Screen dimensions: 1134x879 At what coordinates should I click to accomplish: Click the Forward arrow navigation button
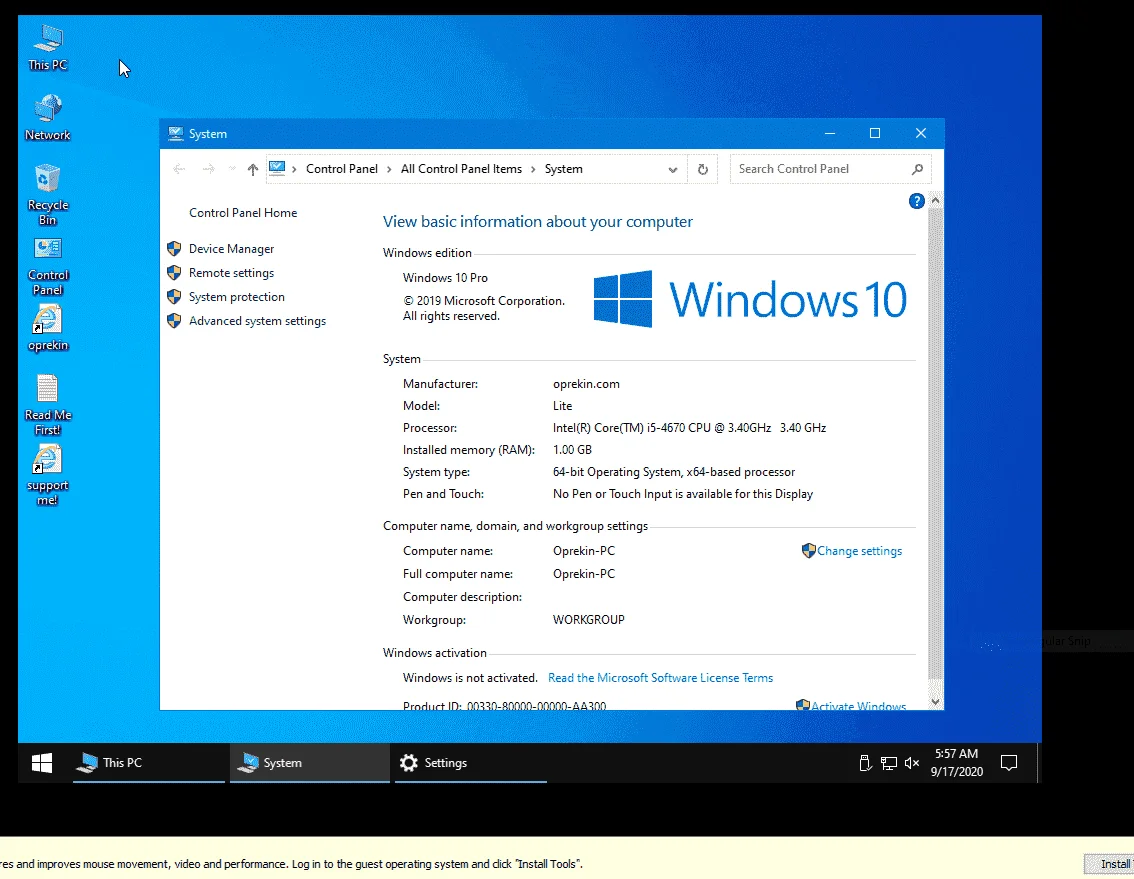pyautogui.click(x=208, y=169)
